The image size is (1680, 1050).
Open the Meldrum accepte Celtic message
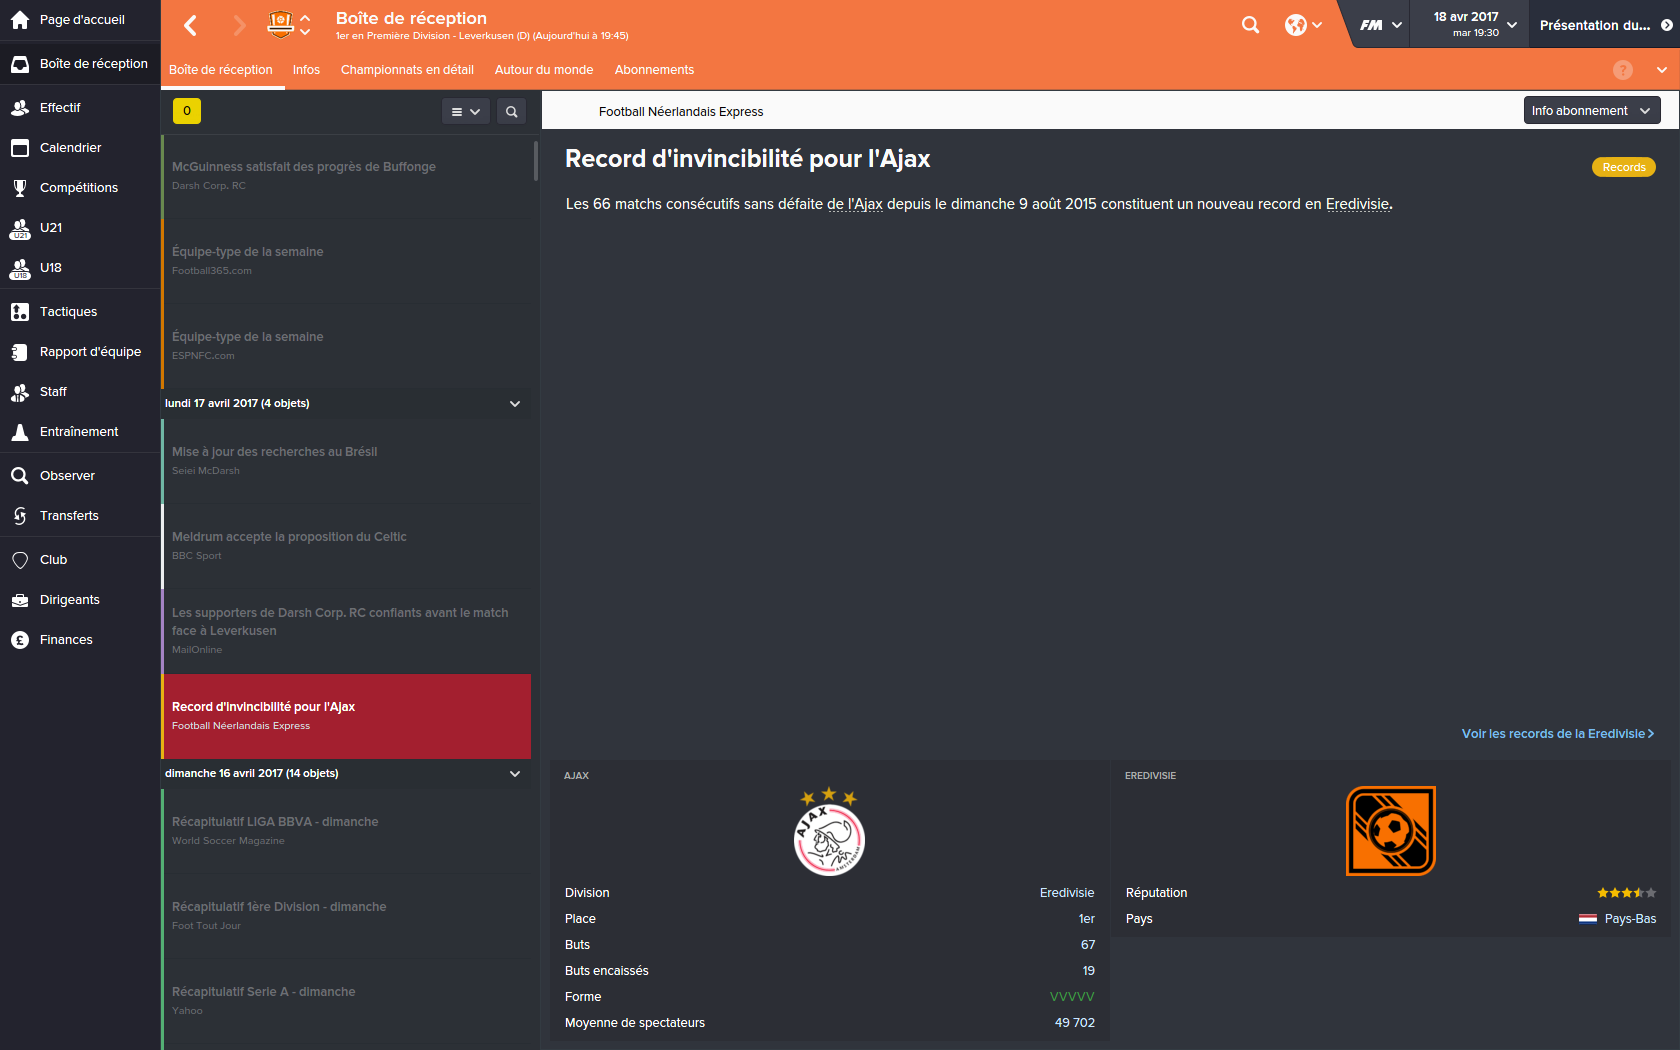pyautogui.click(x=346, y=546)
